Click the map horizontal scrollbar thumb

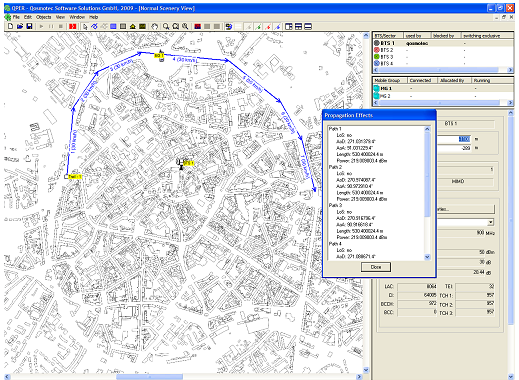pos(149,377)
